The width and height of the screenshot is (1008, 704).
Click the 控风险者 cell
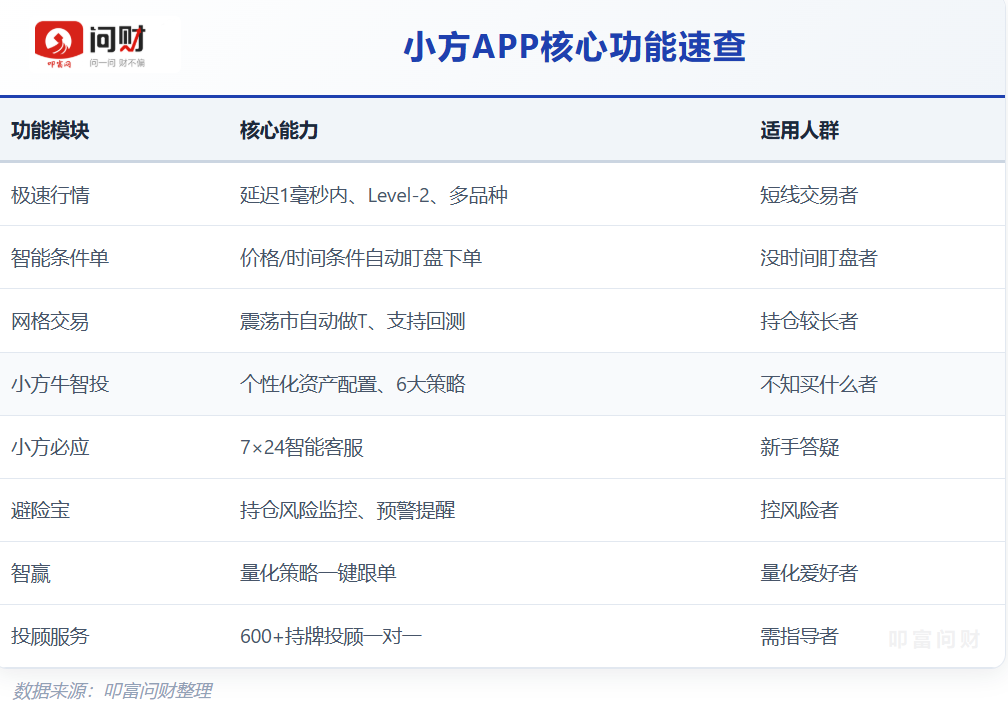(x=799, y=510)
